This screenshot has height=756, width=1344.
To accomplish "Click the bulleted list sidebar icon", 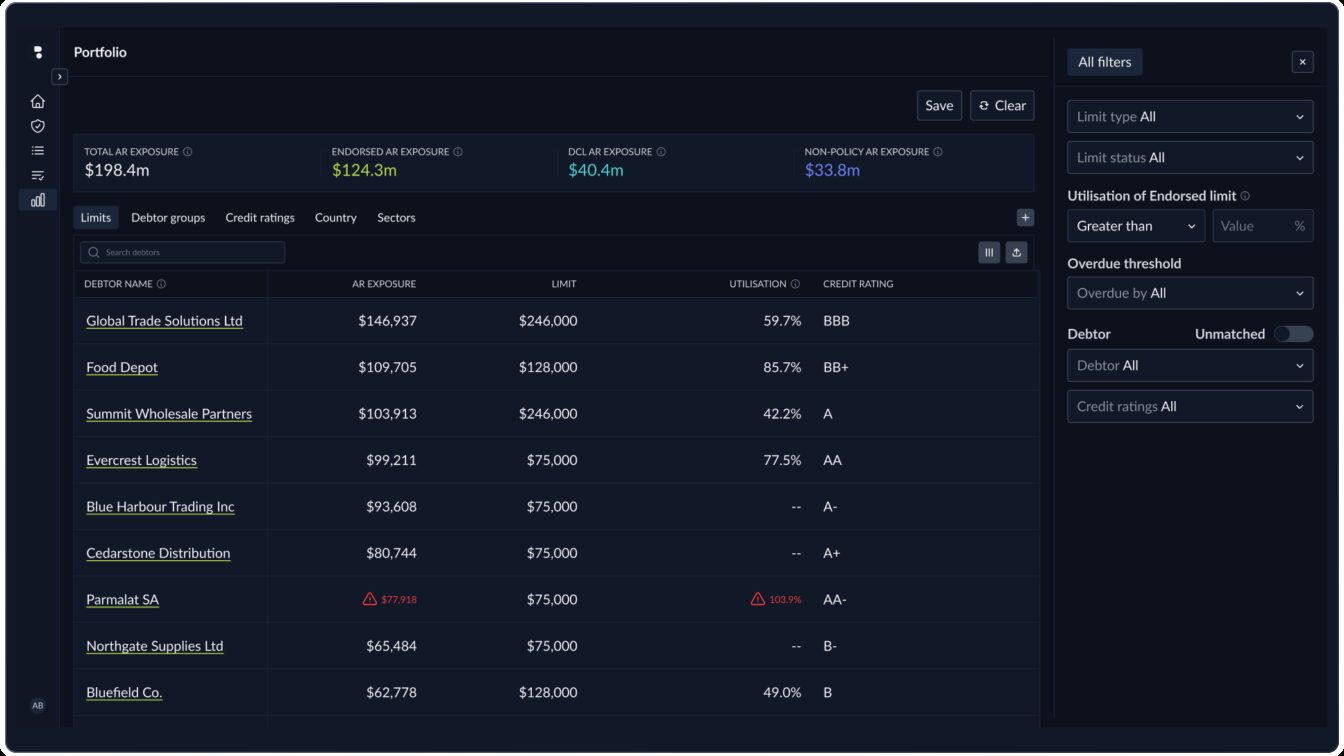I will (x=37, y=151).
